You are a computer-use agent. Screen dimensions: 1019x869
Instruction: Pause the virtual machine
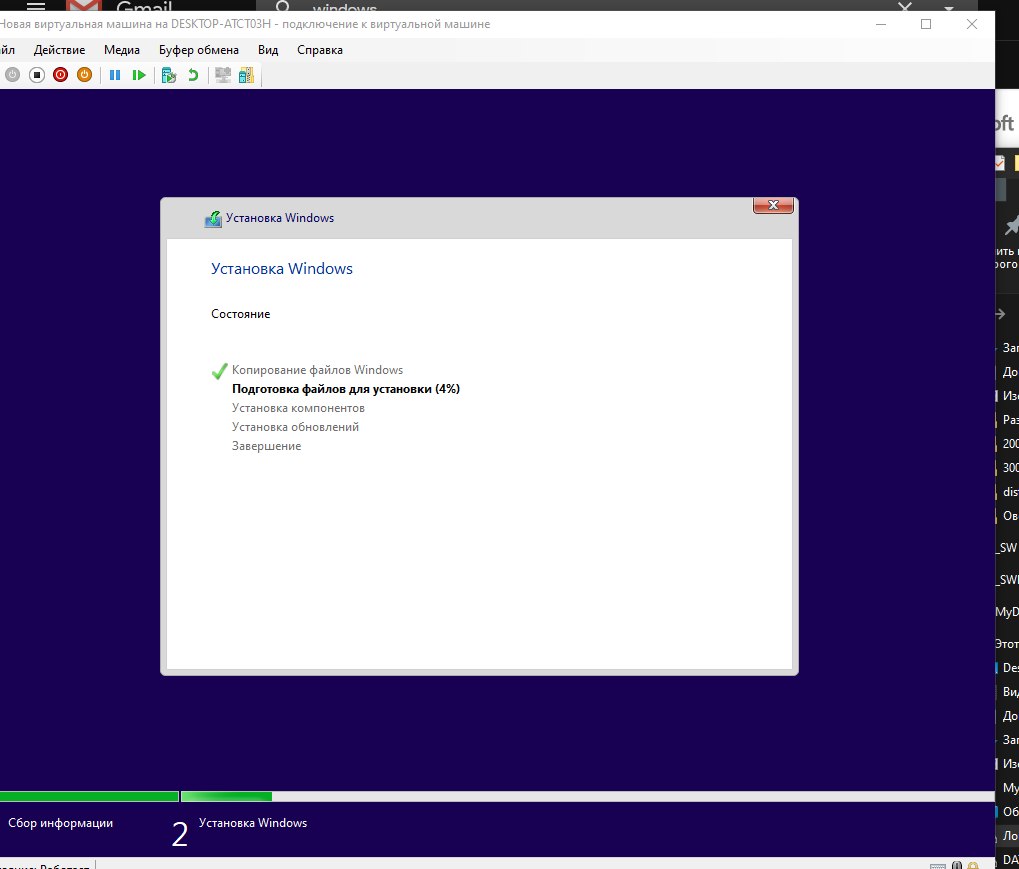115,75
